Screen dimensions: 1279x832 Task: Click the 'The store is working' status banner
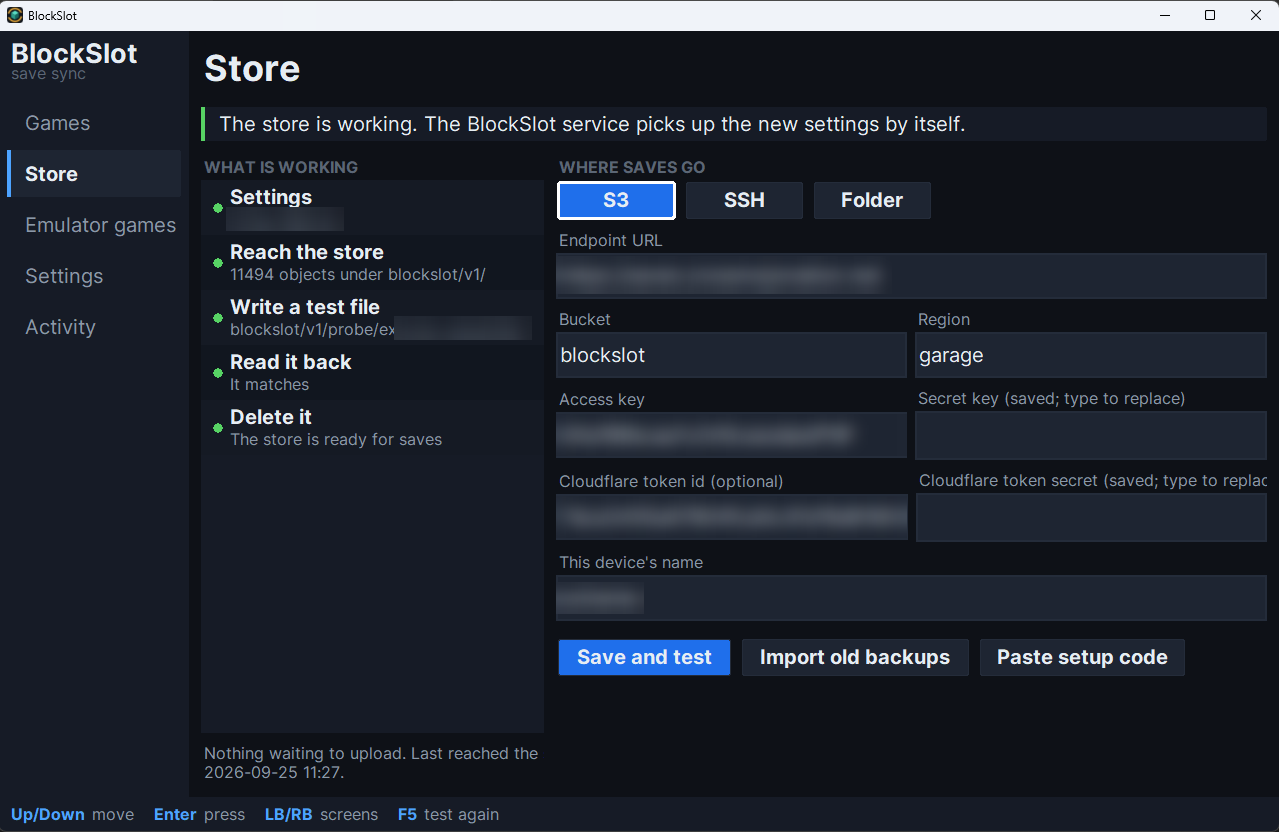(x=734, y=125)
